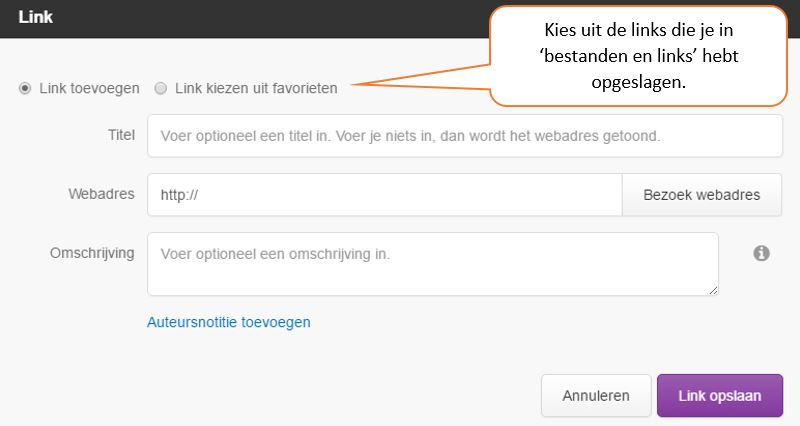
Task: Click the Bezoek webadres button
Action: click(702, 195)
